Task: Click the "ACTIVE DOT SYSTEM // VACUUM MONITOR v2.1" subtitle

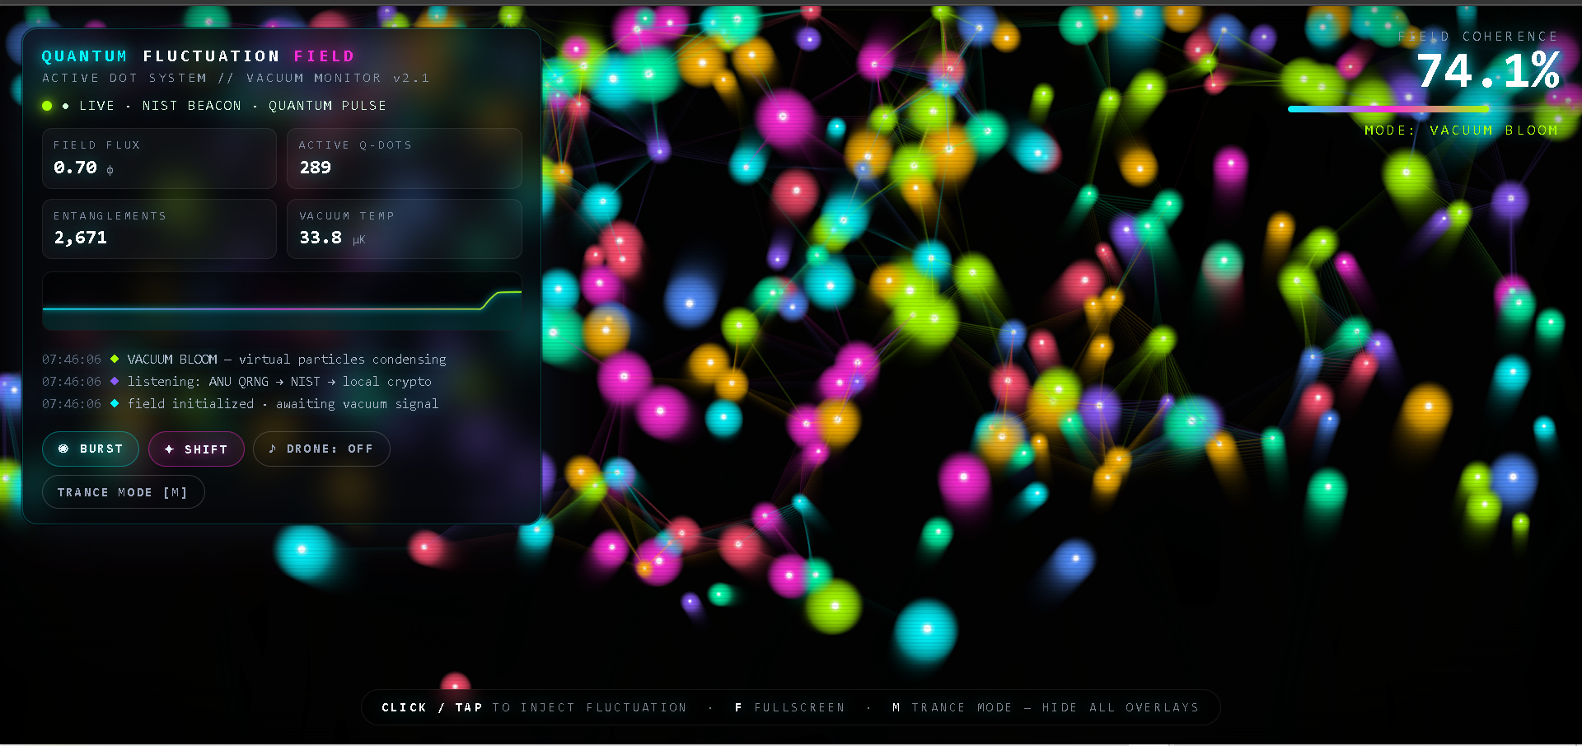Action: click(x=236, y=78)
